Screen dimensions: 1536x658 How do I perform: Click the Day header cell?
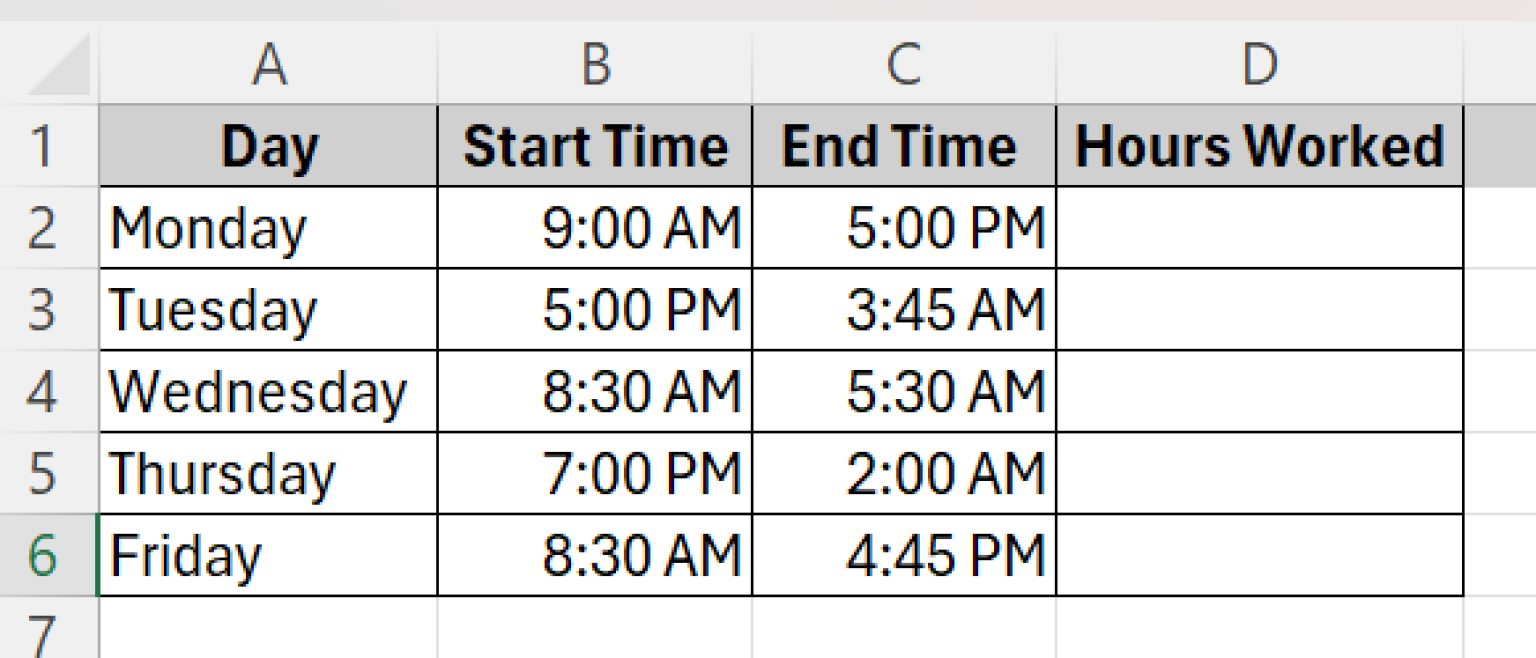pos(268,145)
